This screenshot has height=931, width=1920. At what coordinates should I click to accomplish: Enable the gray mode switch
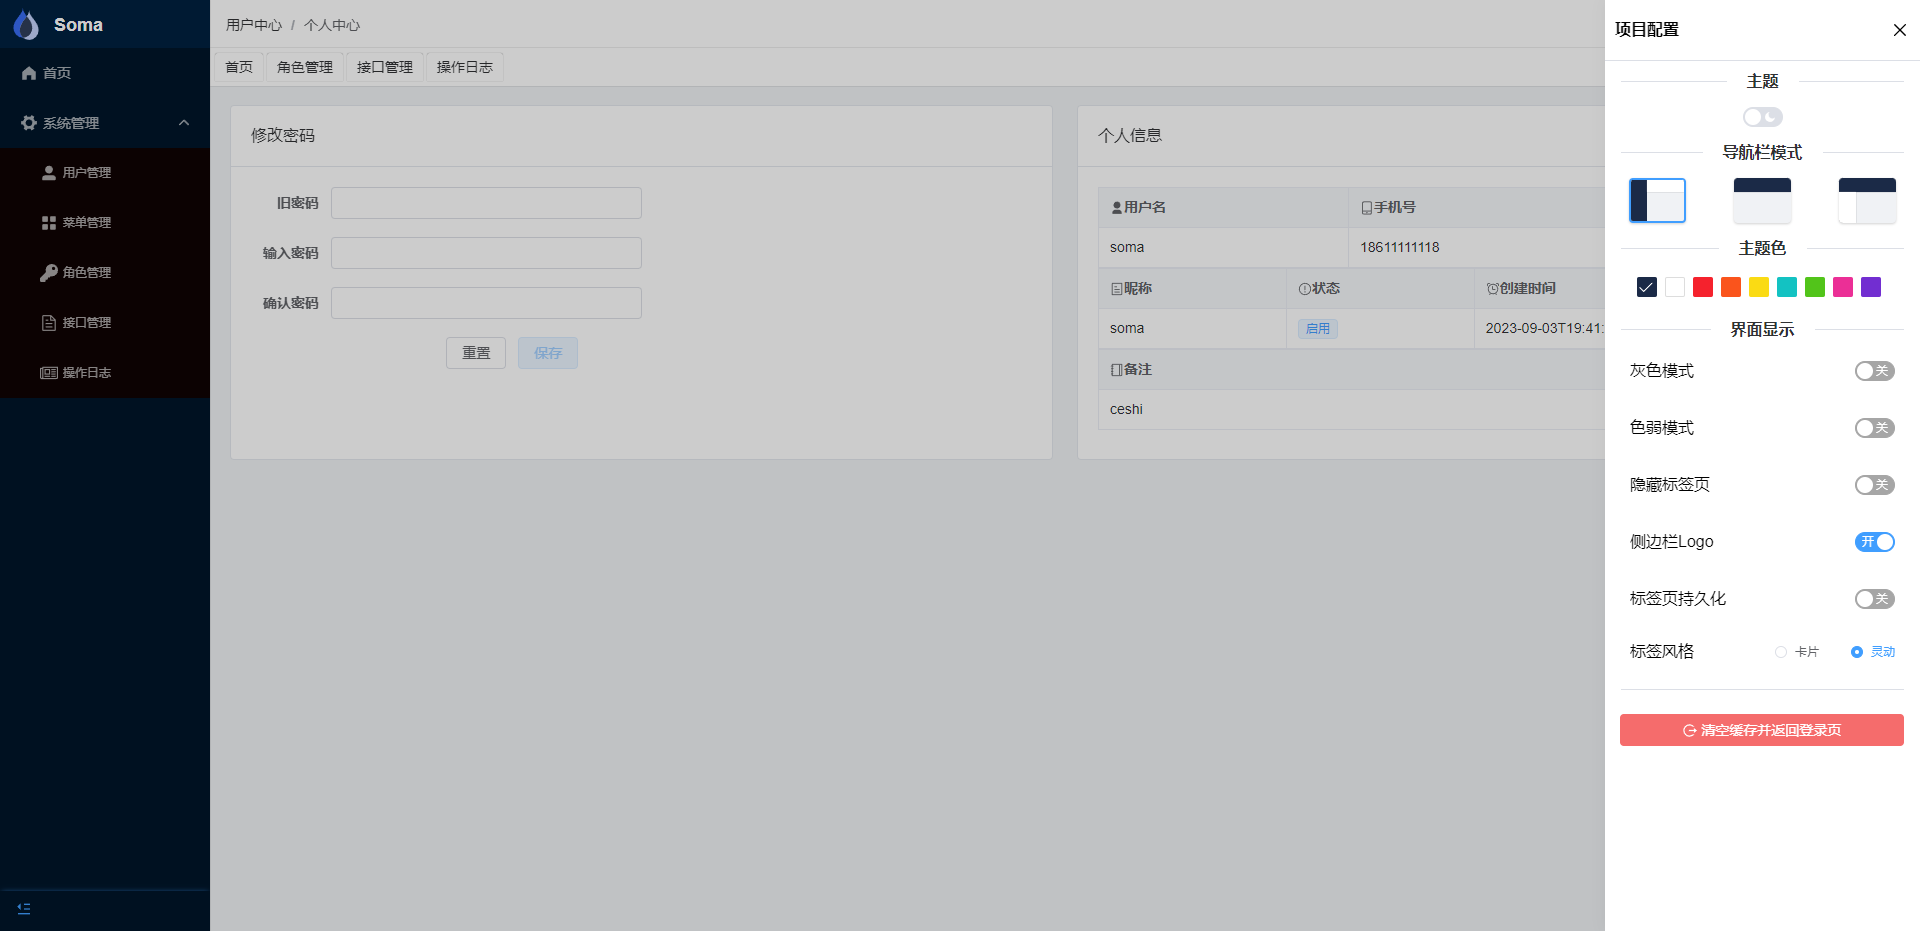1874,371
